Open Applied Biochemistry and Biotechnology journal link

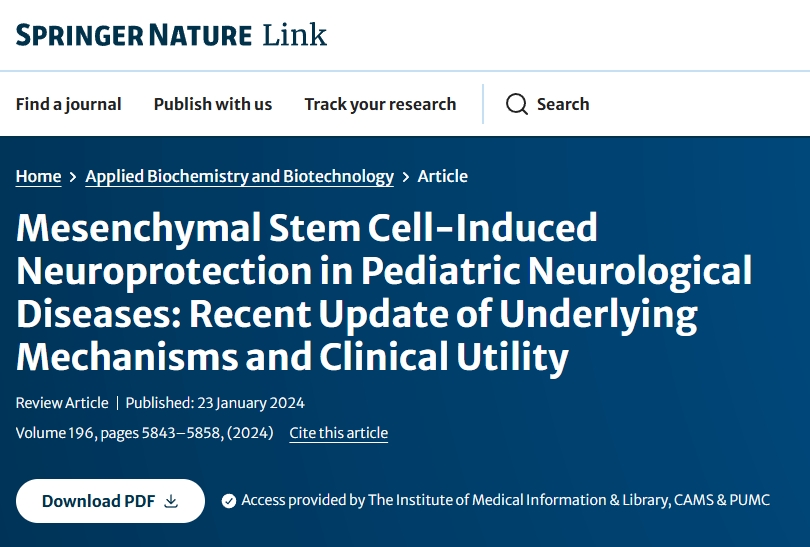pos(239,176)
